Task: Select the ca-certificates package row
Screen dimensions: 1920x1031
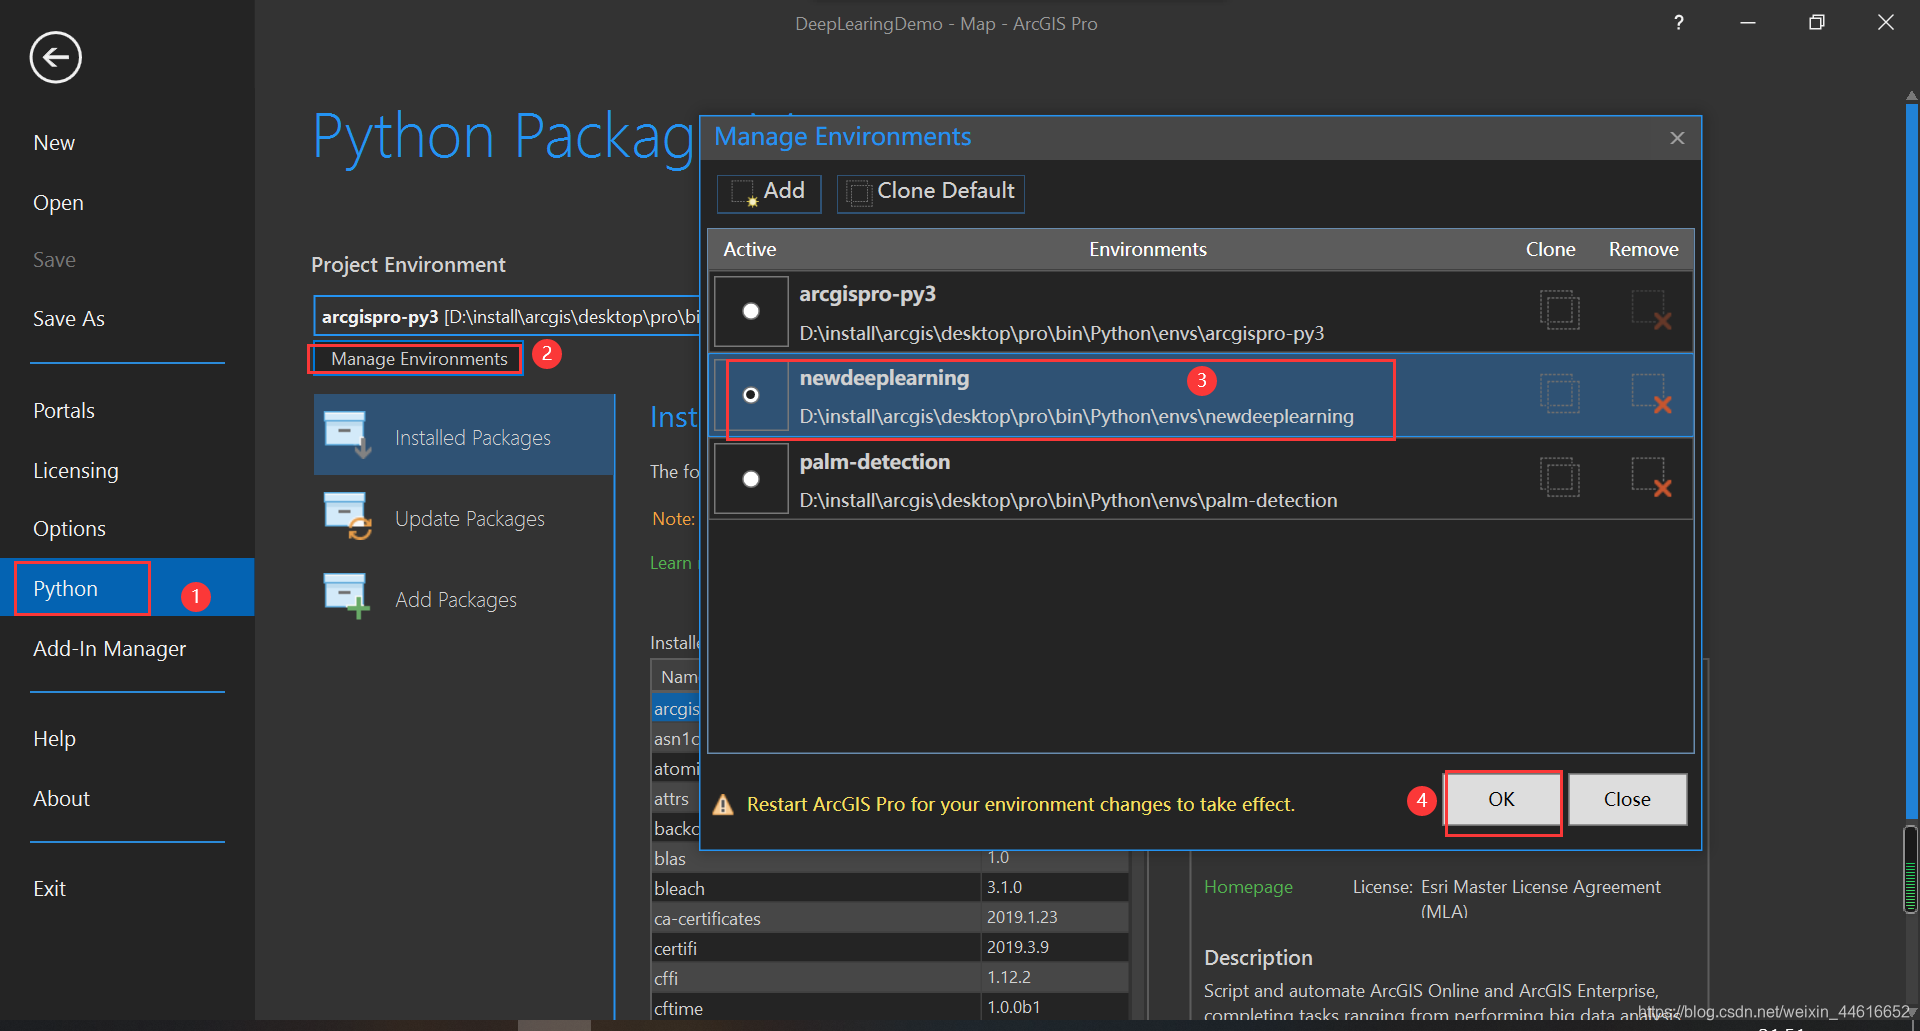Action: (x=889, y=918)
